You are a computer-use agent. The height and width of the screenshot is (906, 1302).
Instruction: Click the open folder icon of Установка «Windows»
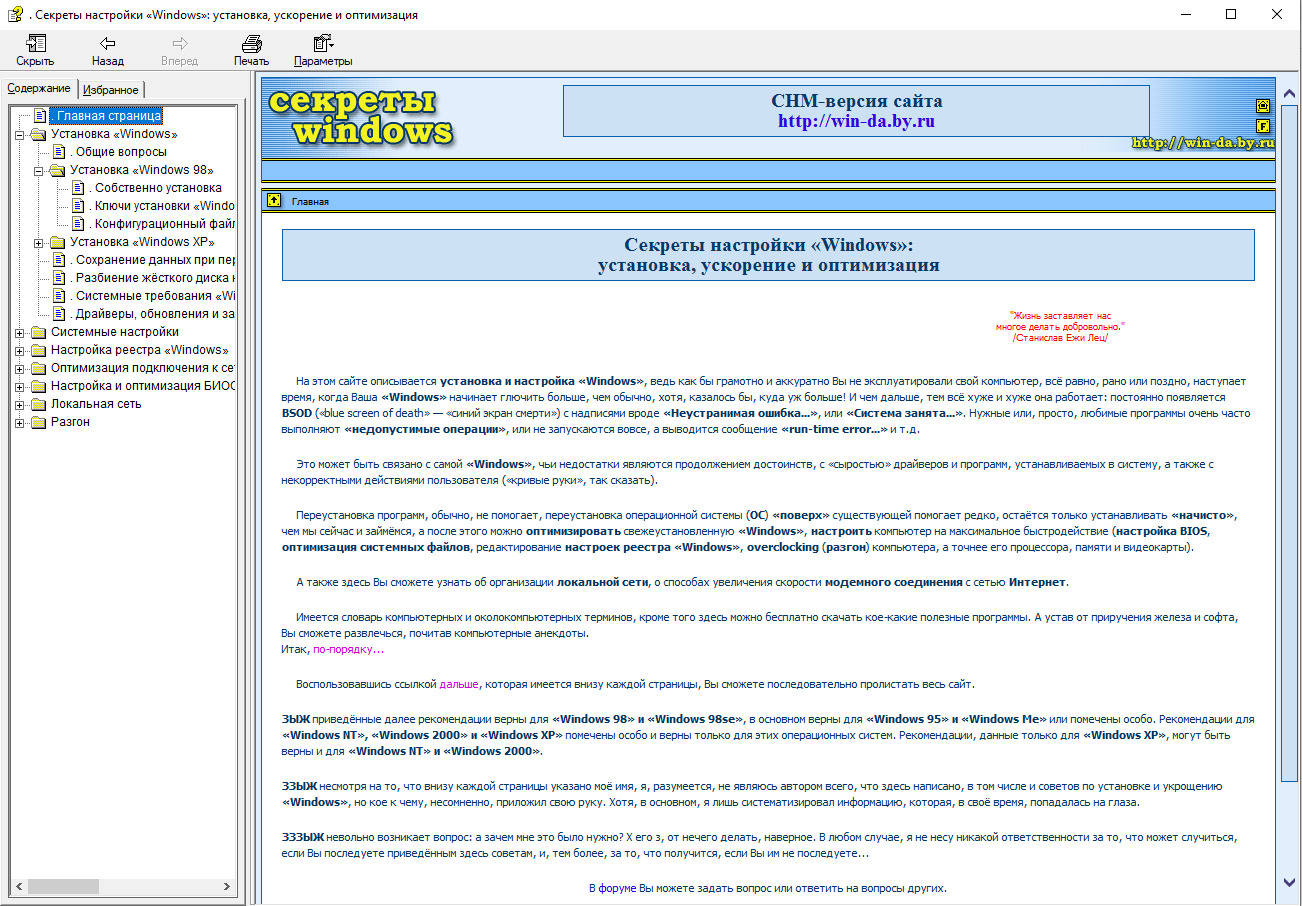40,134
